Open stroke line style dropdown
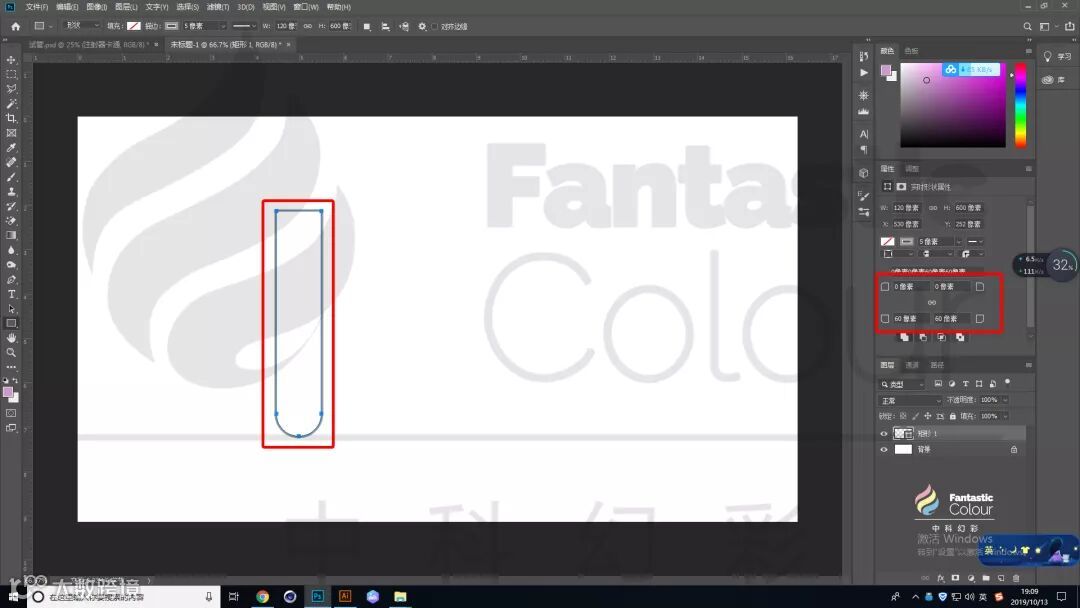The image size is (1080, 608). [244, 26]
